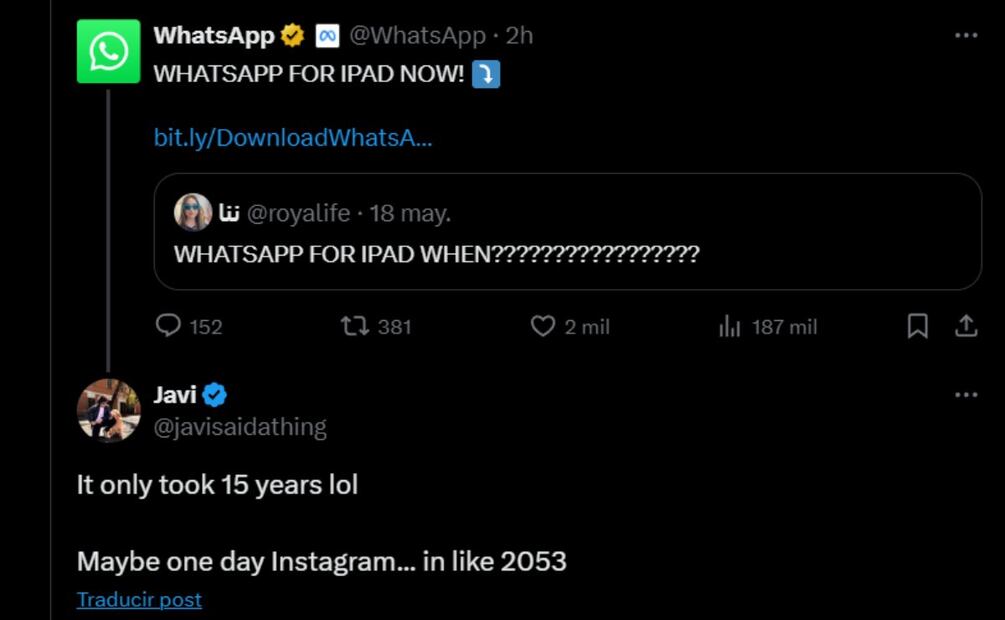Open more options for Javi's post
Viewport: 1005px width, 620px height.
click(965, 395)
